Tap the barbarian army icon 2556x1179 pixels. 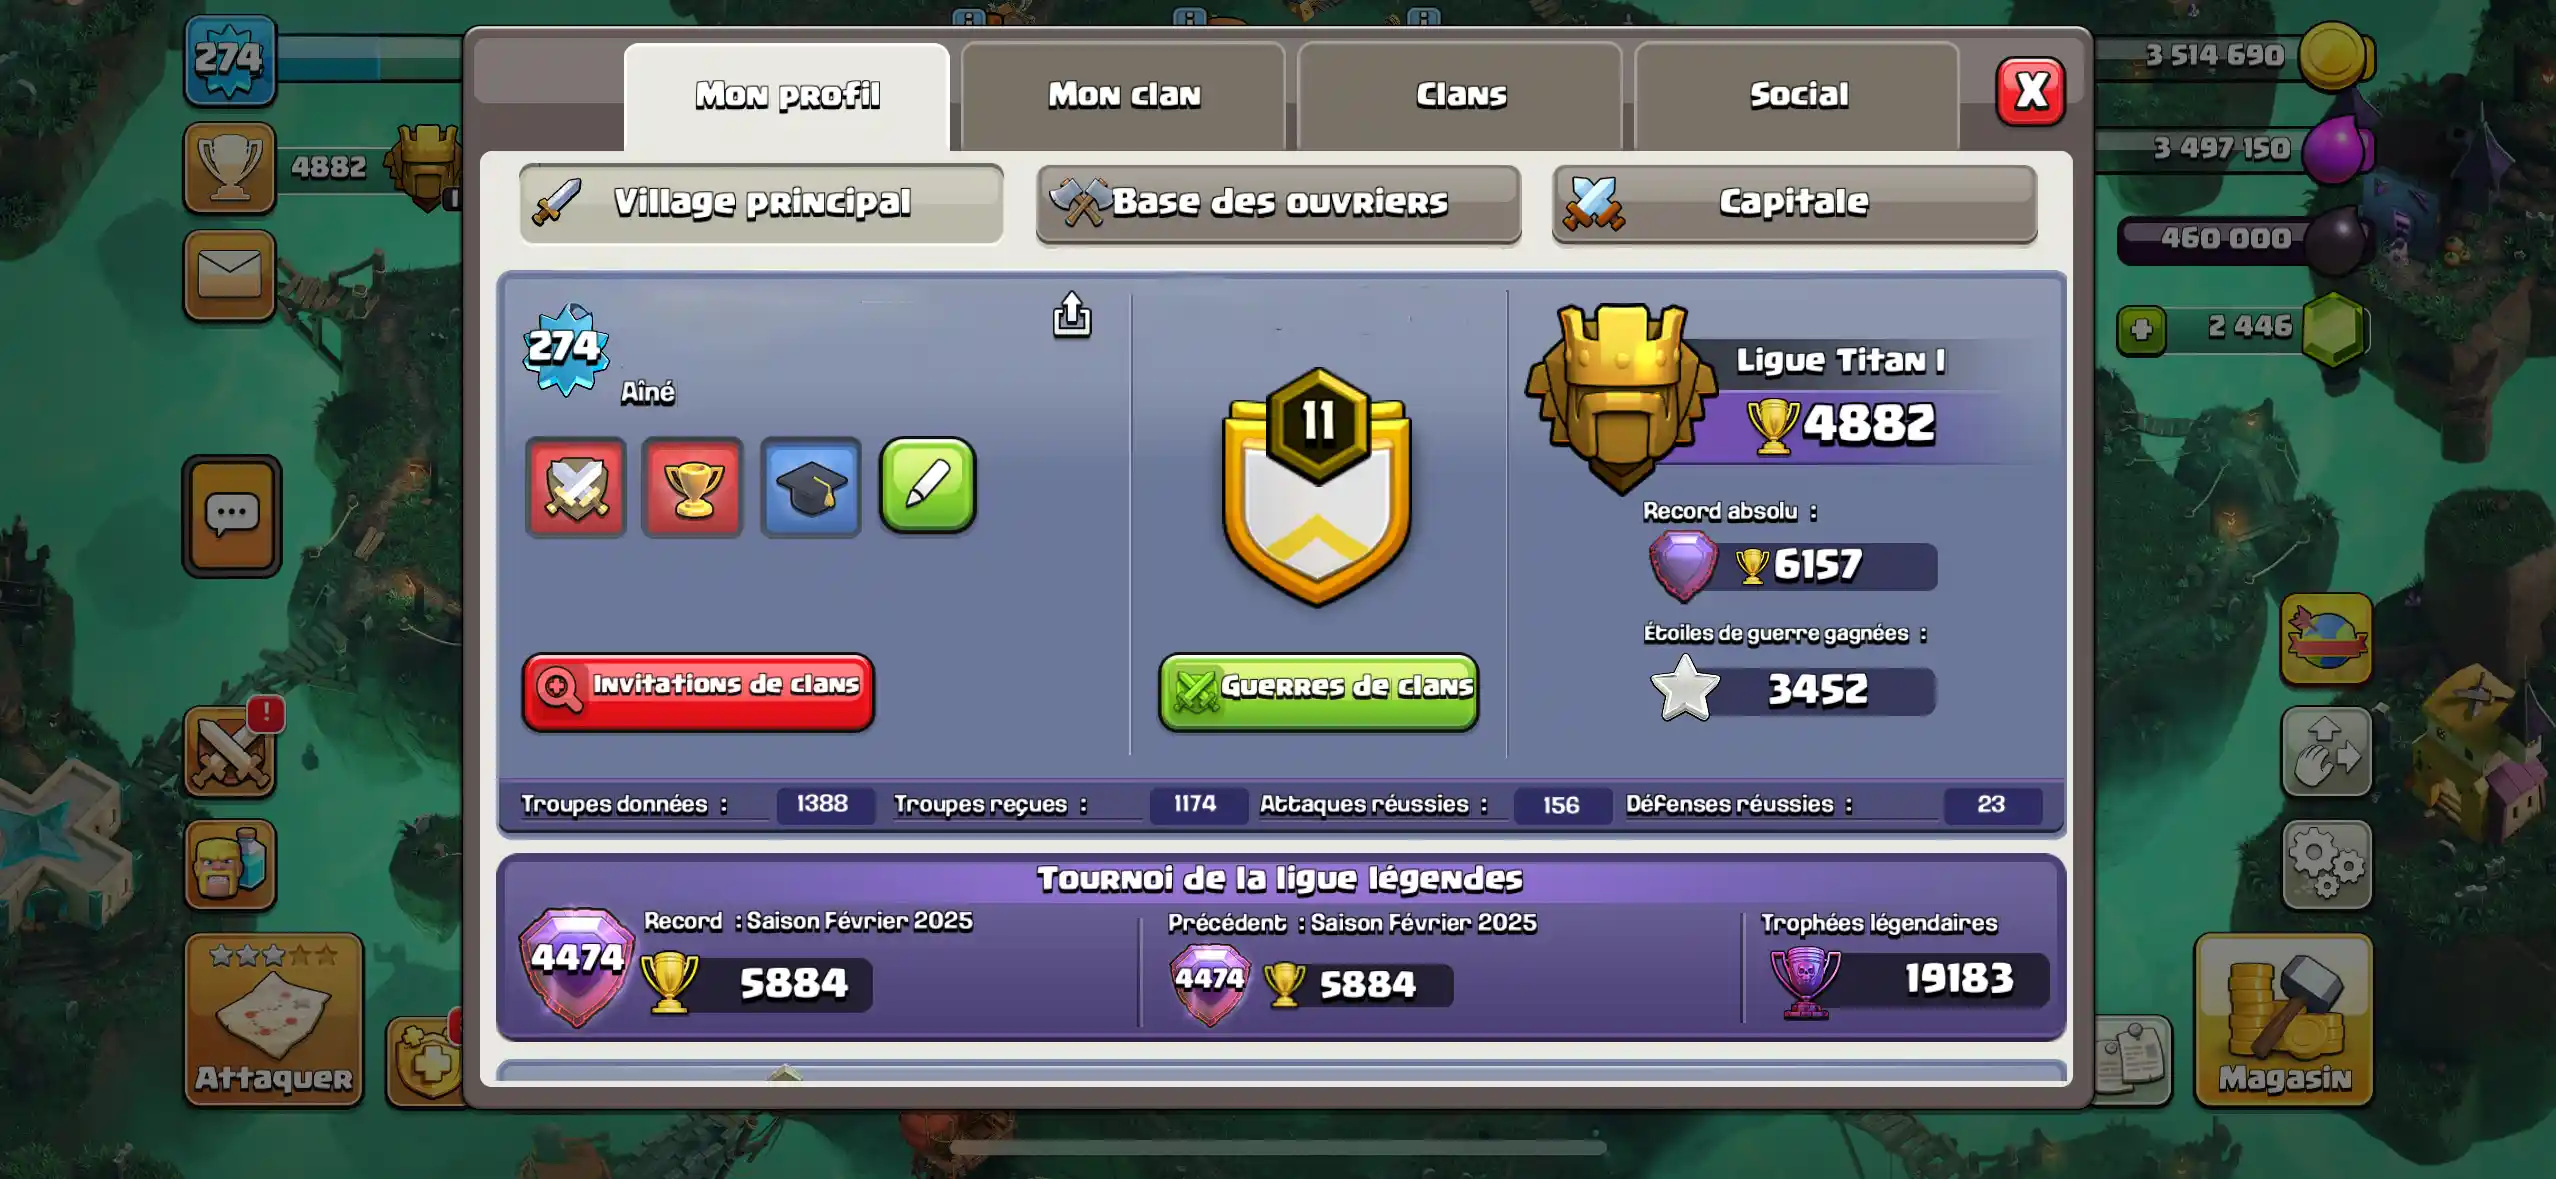coord(230,864)
